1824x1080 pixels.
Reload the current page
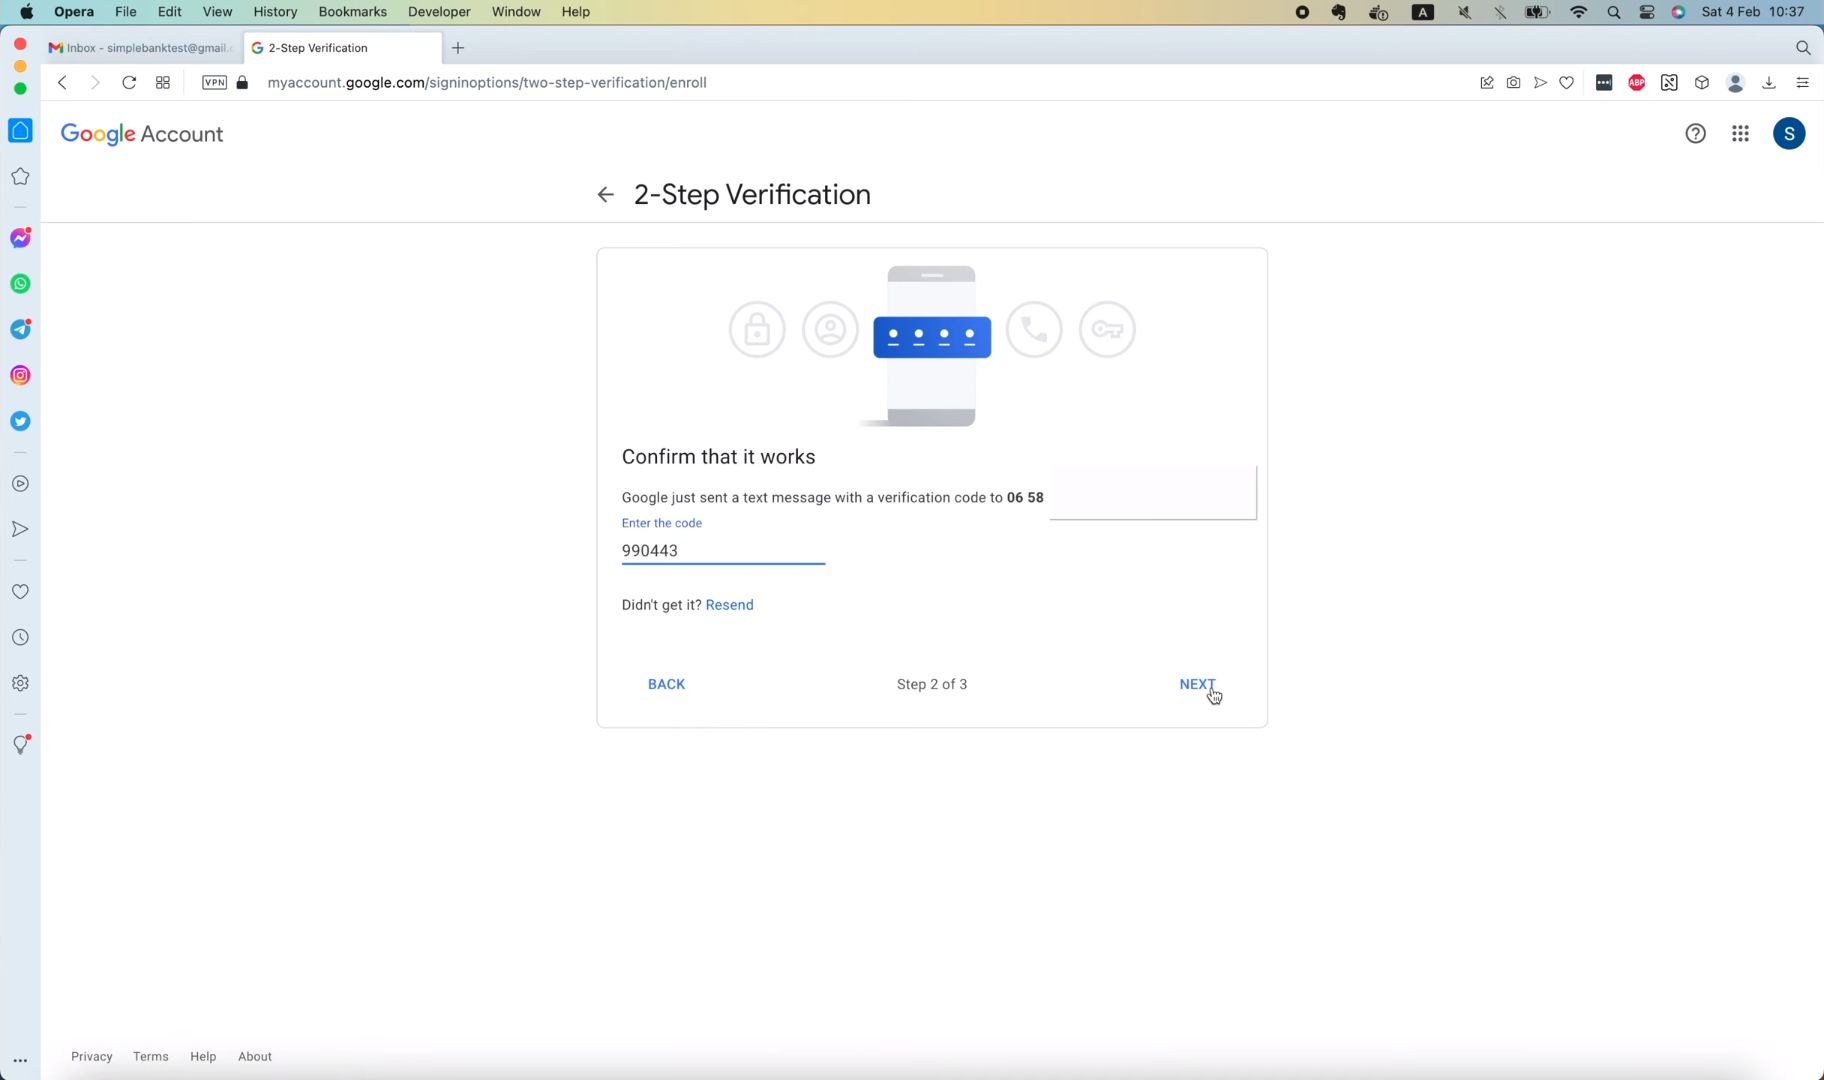[129, 83]
